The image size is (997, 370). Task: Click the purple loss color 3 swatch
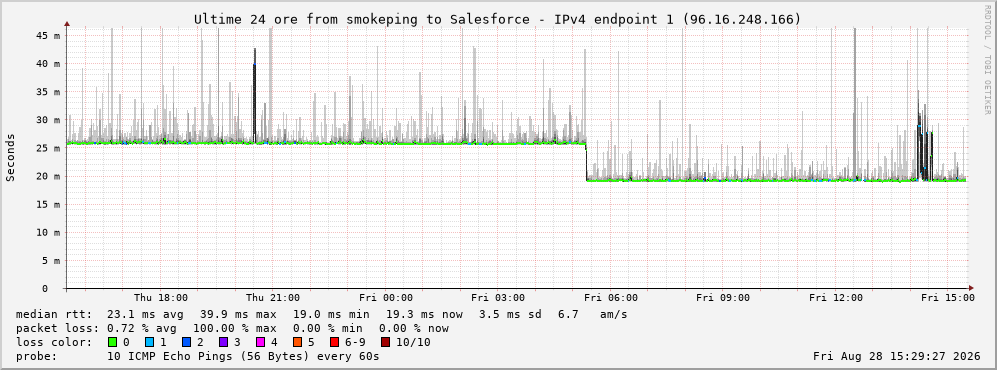coord(223,342)
